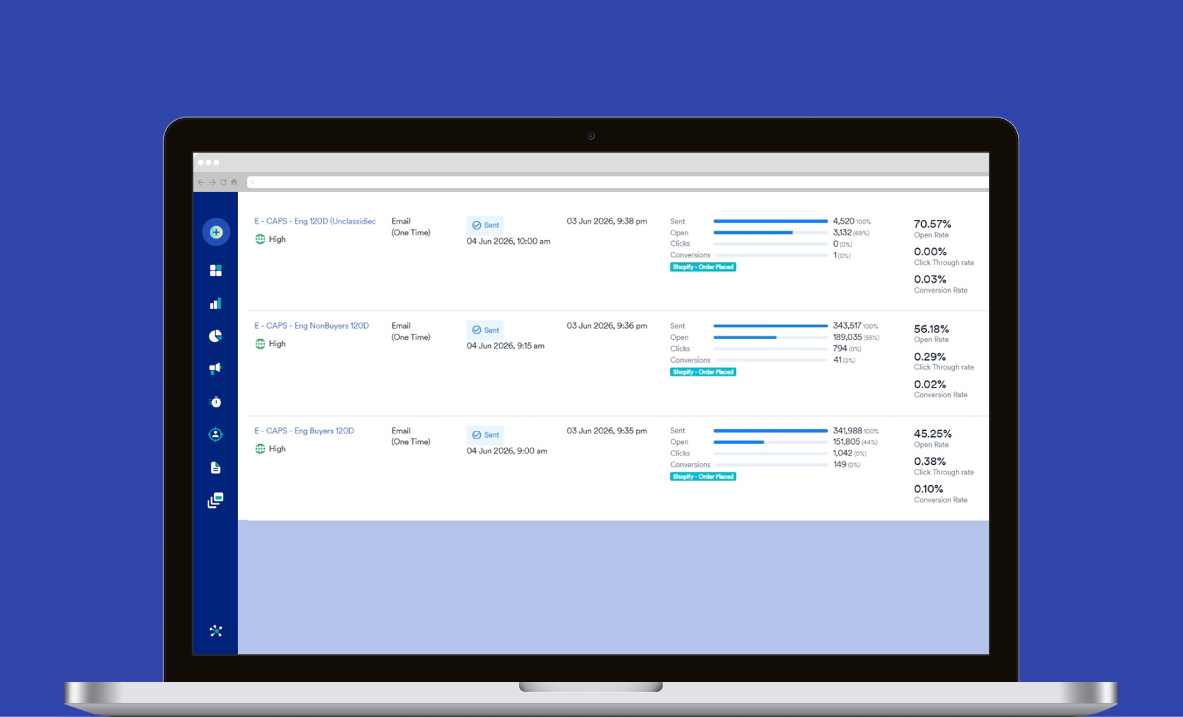Screen dimensions: 1183x717
Task: Open the user target icon in sidebar
Action: coord(216,434)
